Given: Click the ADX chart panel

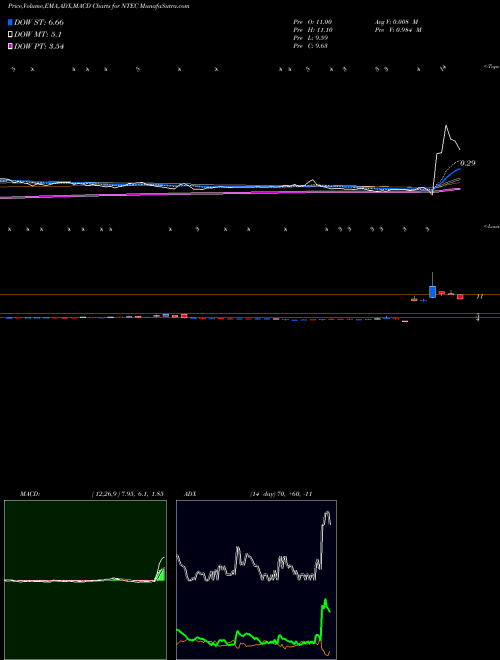Looking at the screenshot, I should click(x=256, y=580).
